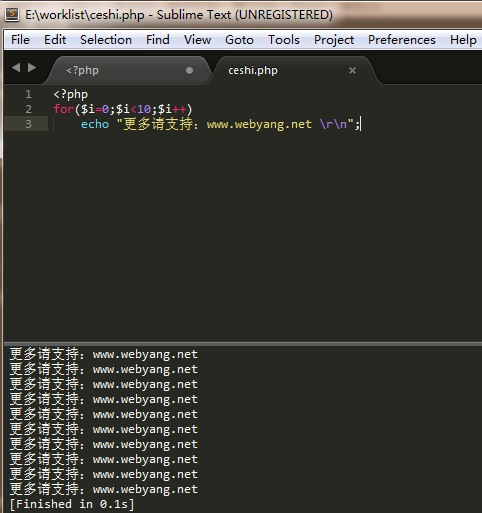
Task: Click the last www.webyang.net output line
Action: click(104, 489)
